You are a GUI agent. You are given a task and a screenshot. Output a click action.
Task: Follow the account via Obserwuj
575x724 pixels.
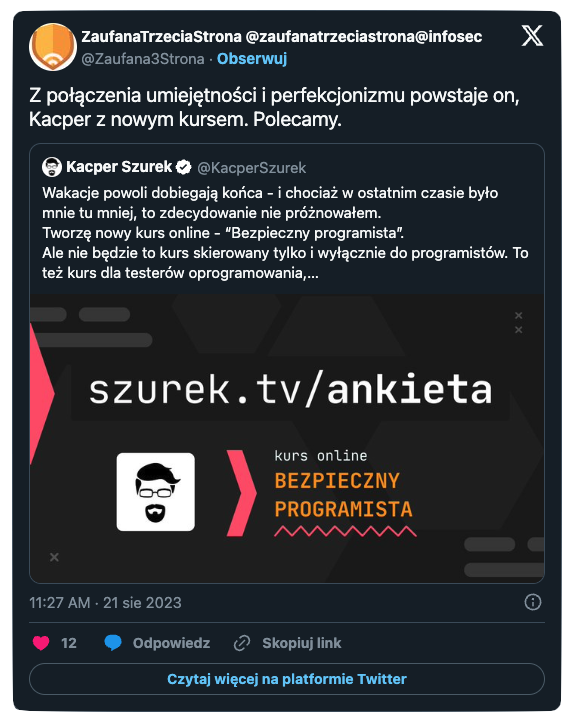pyautogui.click(x=252, y=59)
